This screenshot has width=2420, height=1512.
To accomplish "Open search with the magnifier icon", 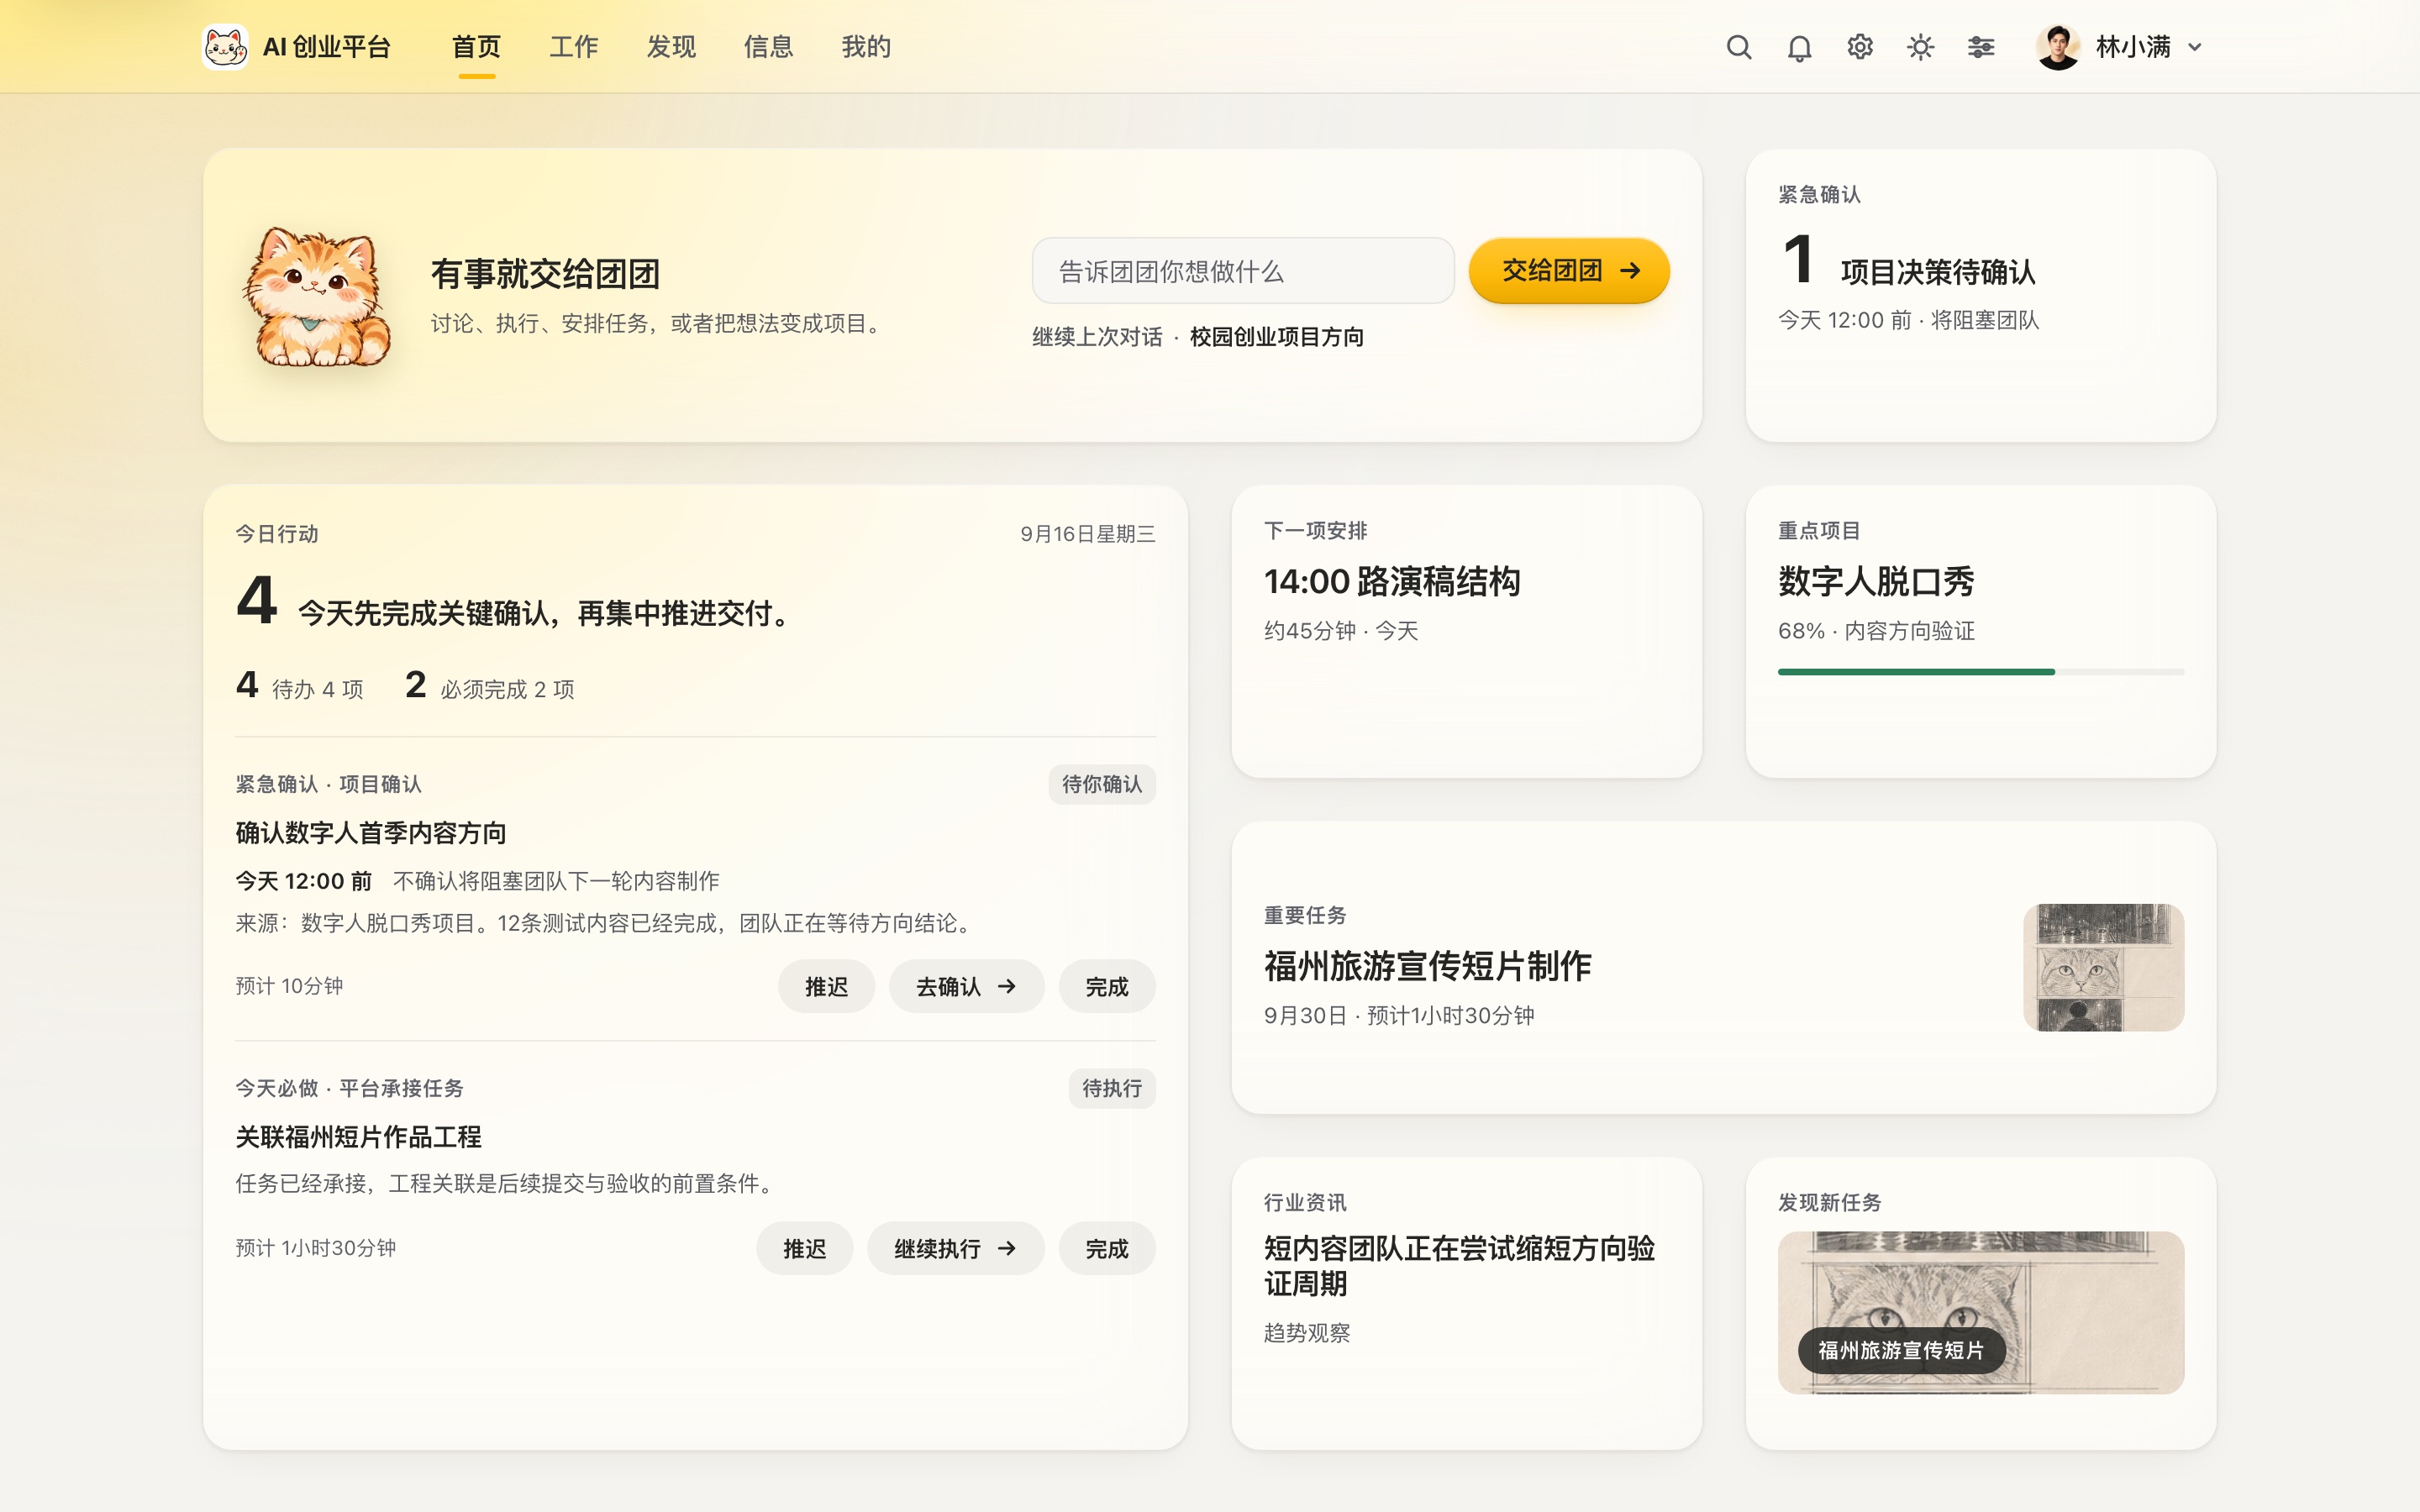I will coord(1739,47).
